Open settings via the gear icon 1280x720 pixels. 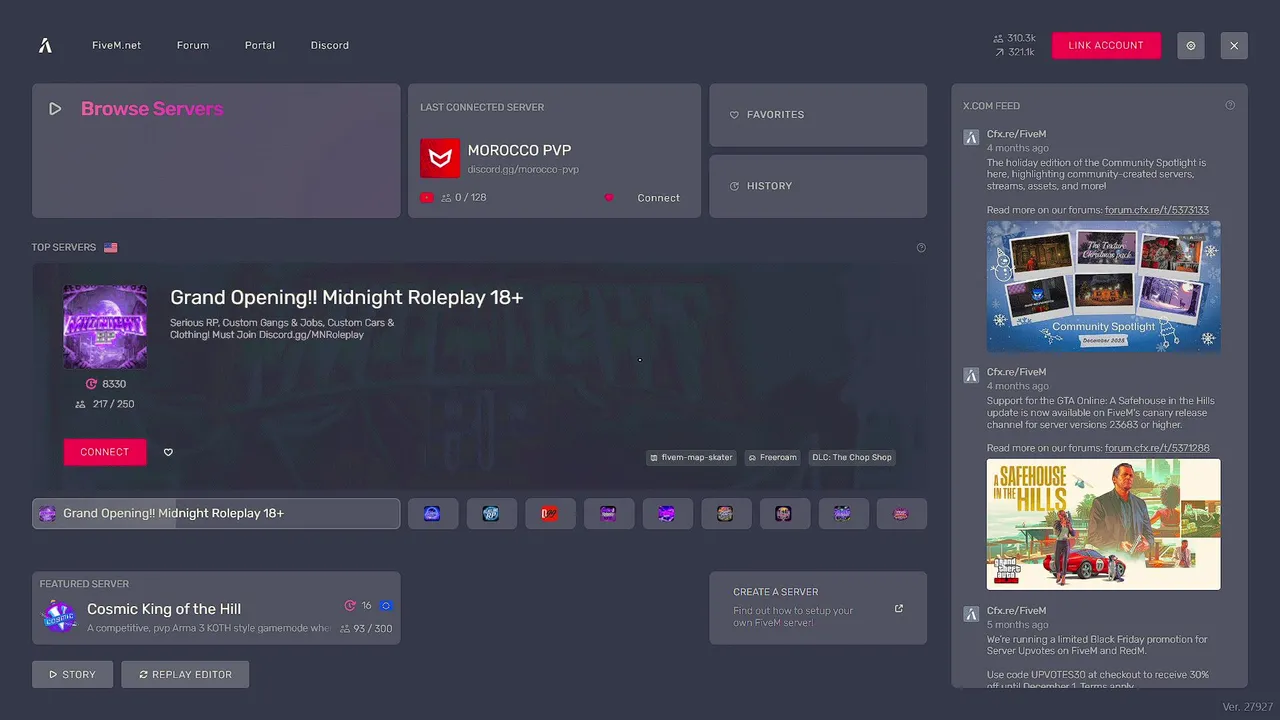pos(1190,45)
